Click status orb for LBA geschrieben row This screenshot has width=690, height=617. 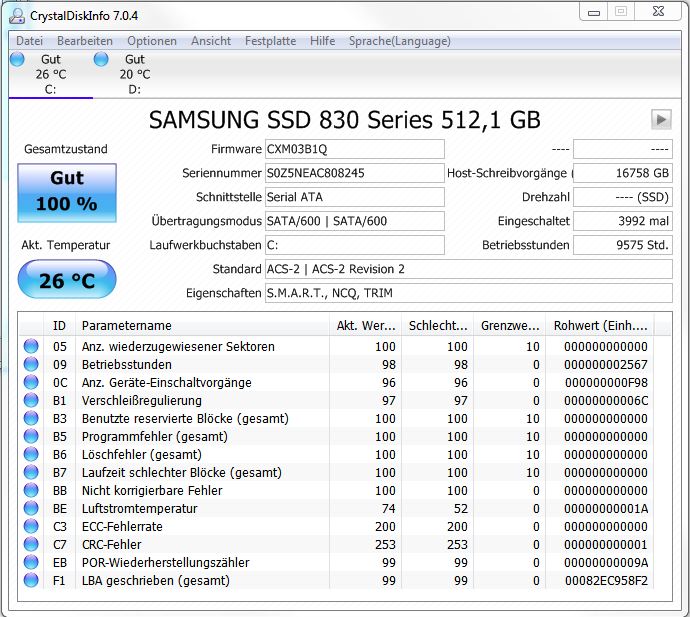[31, 580]
